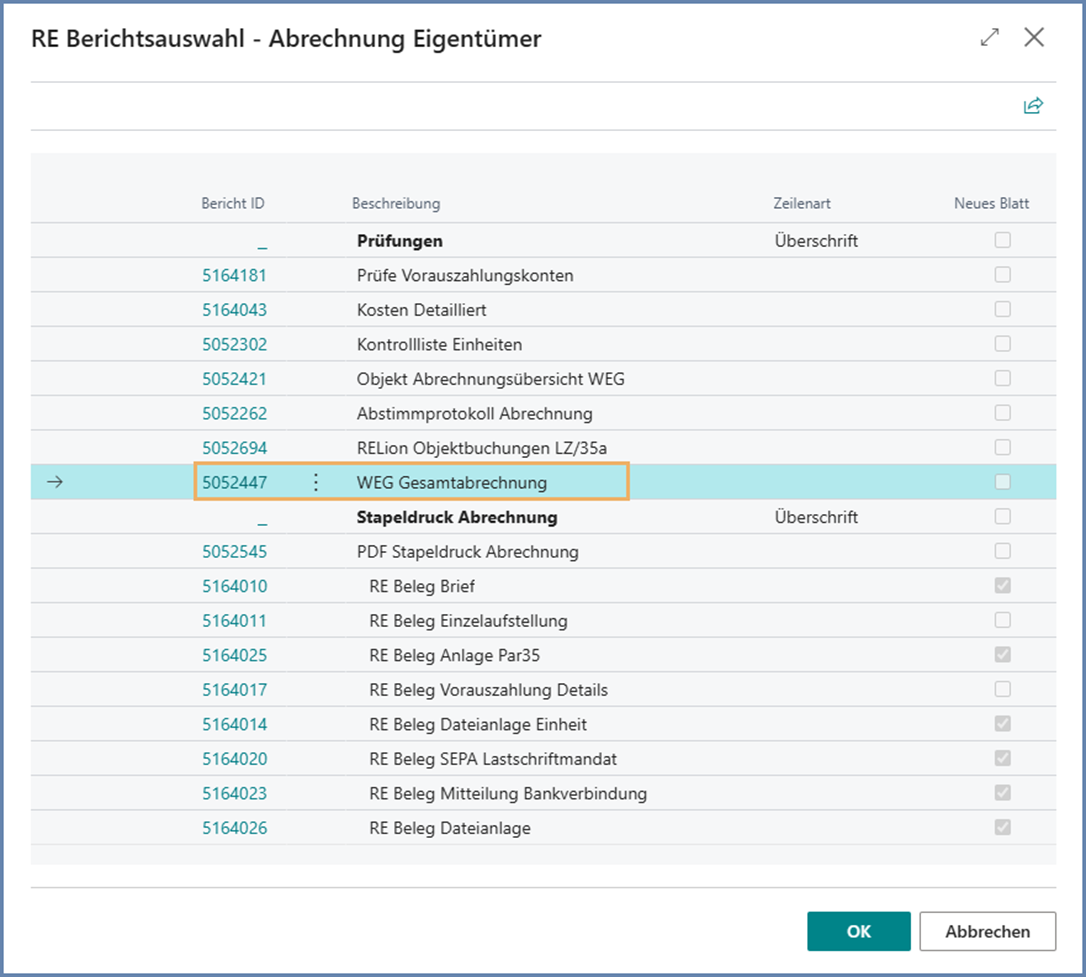Toggle Neues Blatt for RE Beleg Einzelaufstellung

pos(1002,621)
